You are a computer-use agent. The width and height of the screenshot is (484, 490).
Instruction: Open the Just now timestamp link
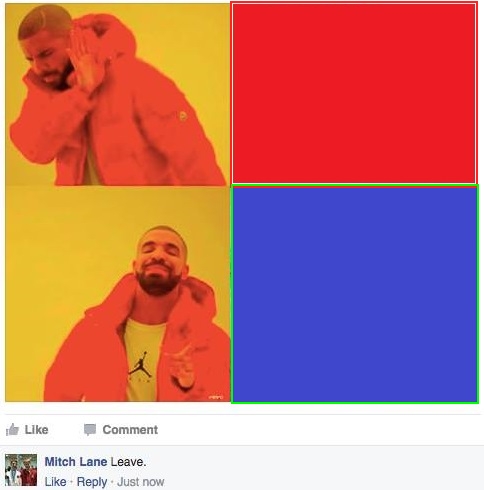pyautogui.click(x=141, y=482)
